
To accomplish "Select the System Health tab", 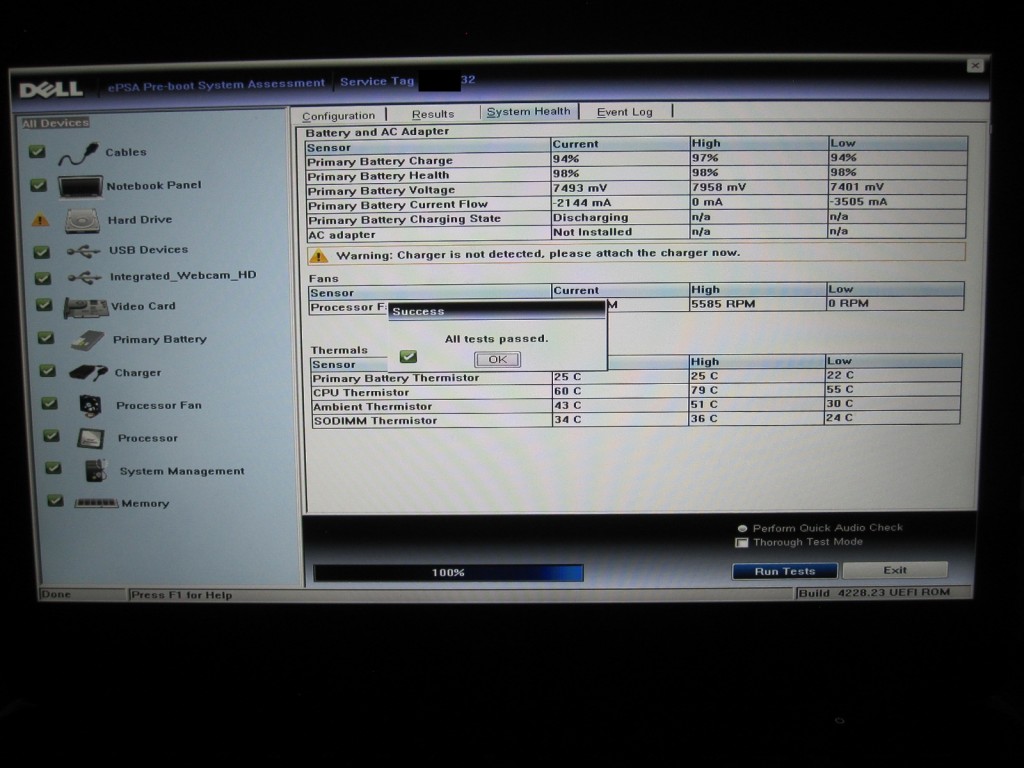I will (528, 112).
